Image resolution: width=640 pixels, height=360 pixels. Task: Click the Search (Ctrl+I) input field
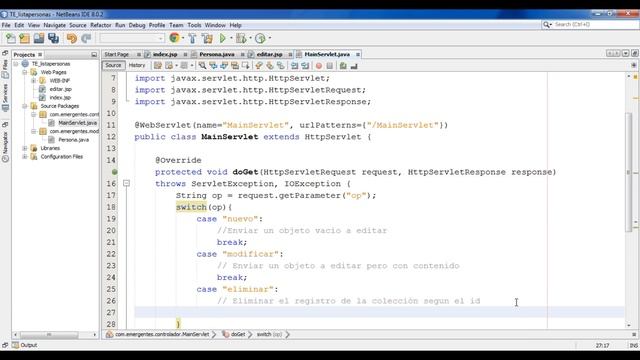596,25
